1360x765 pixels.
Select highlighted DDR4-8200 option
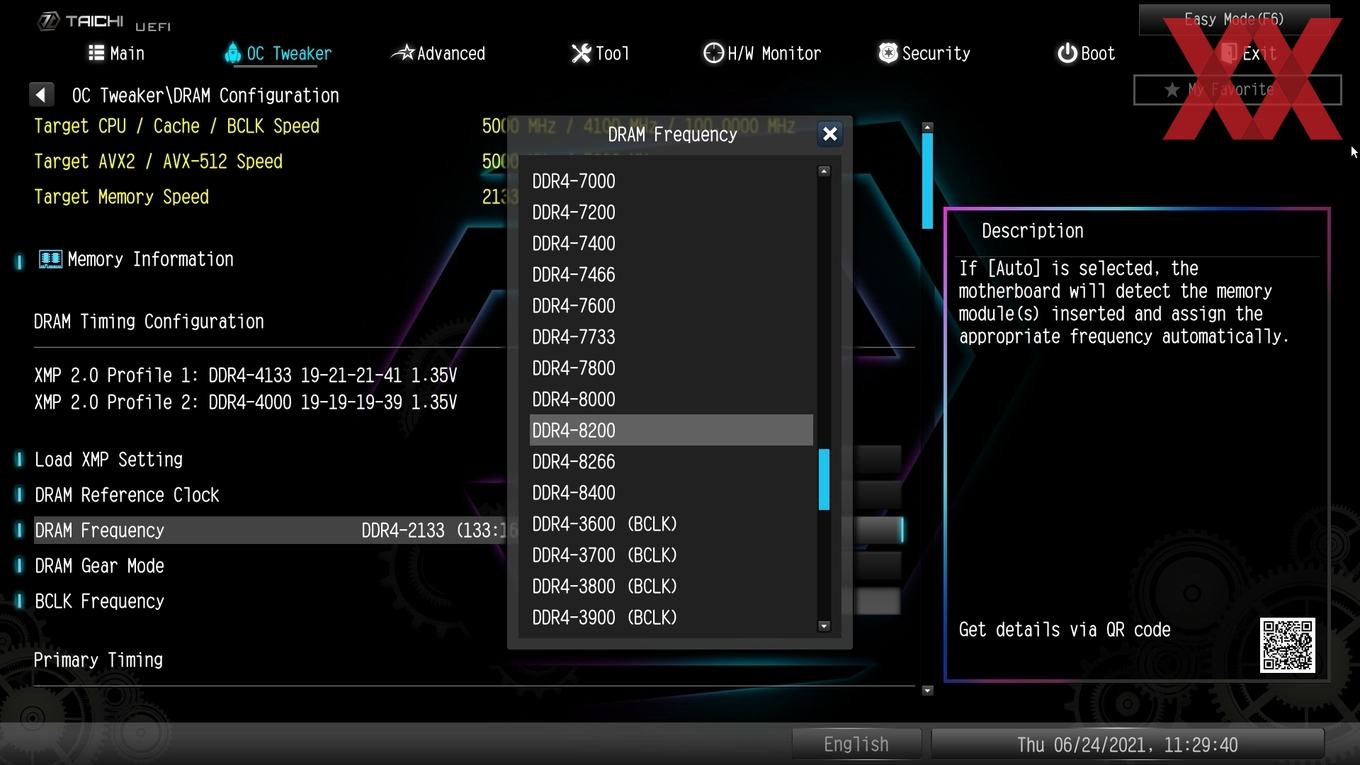[x=671, y=430]
